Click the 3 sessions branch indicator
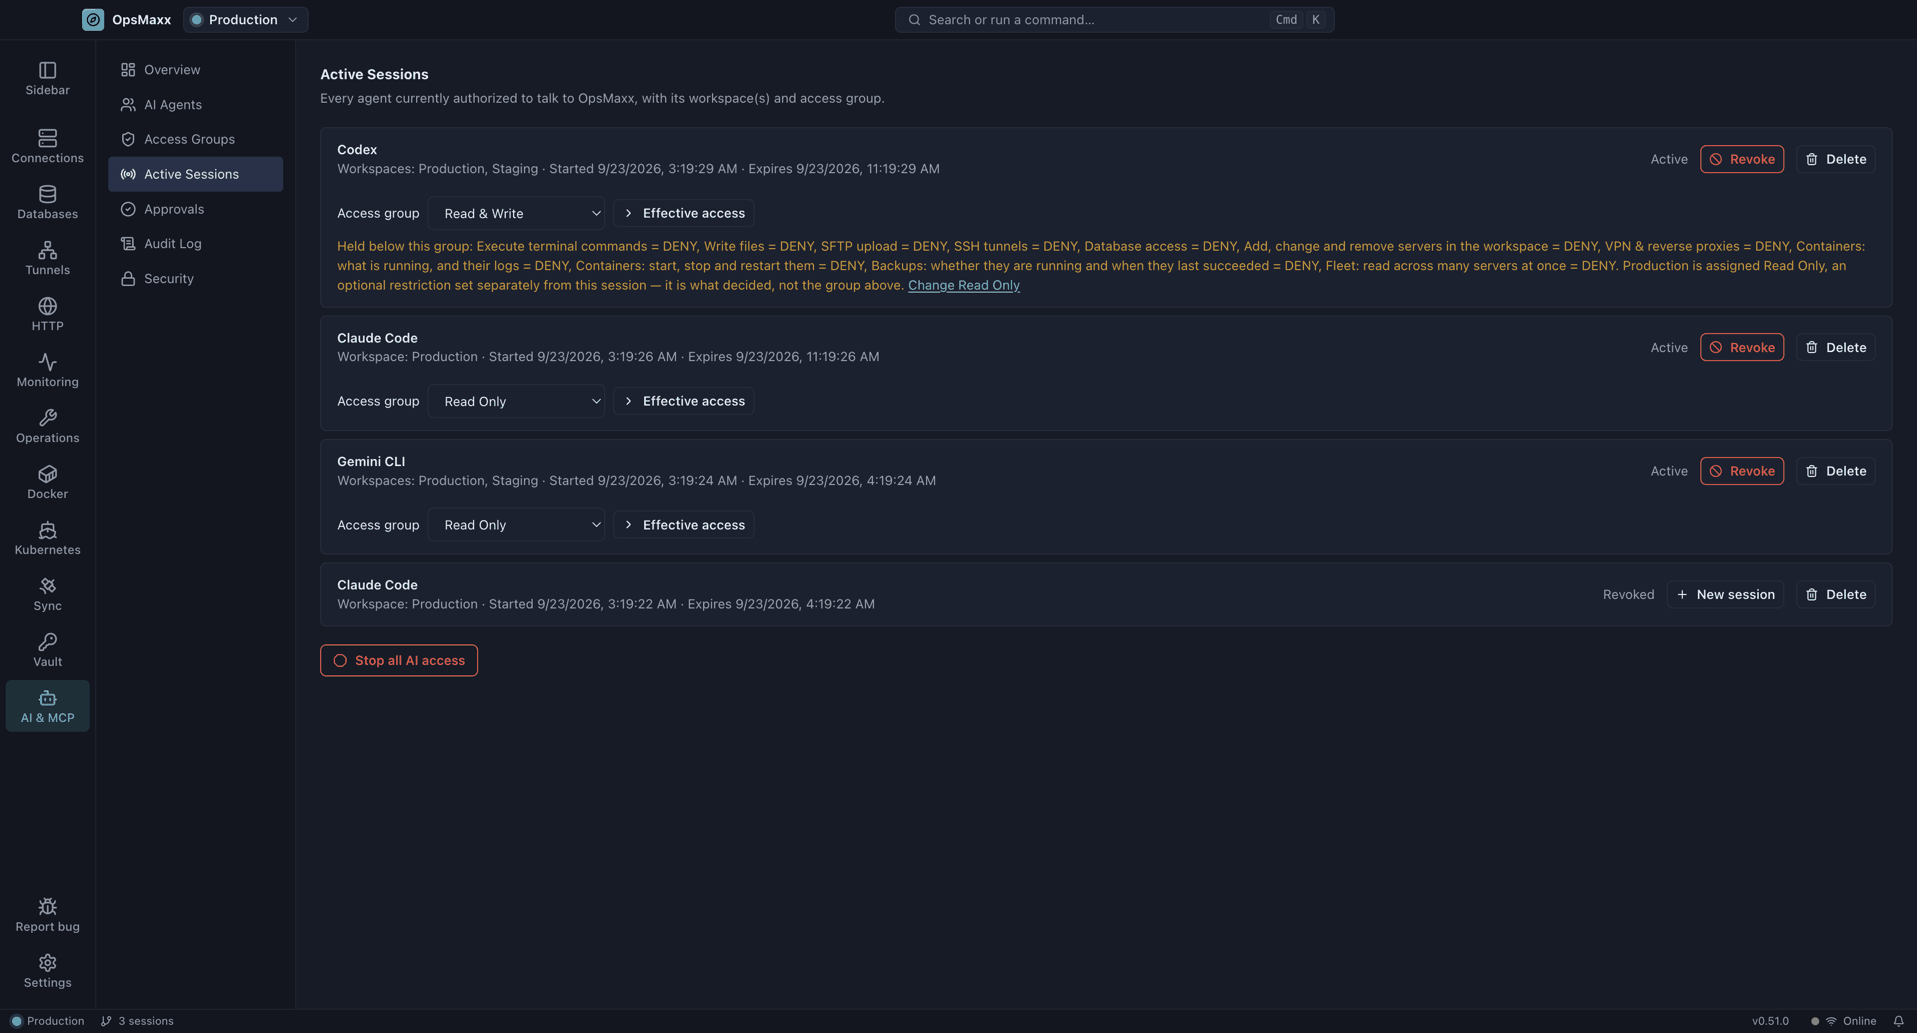This screenshot has width=1917, height=1033. pos(137,1021)
